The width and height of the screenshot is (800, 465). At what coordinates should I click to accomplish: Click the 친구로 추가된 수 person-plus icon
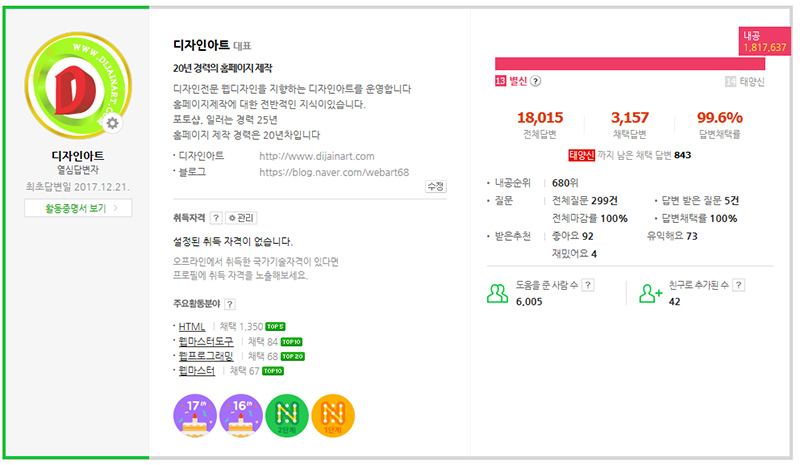pos(651,293)
